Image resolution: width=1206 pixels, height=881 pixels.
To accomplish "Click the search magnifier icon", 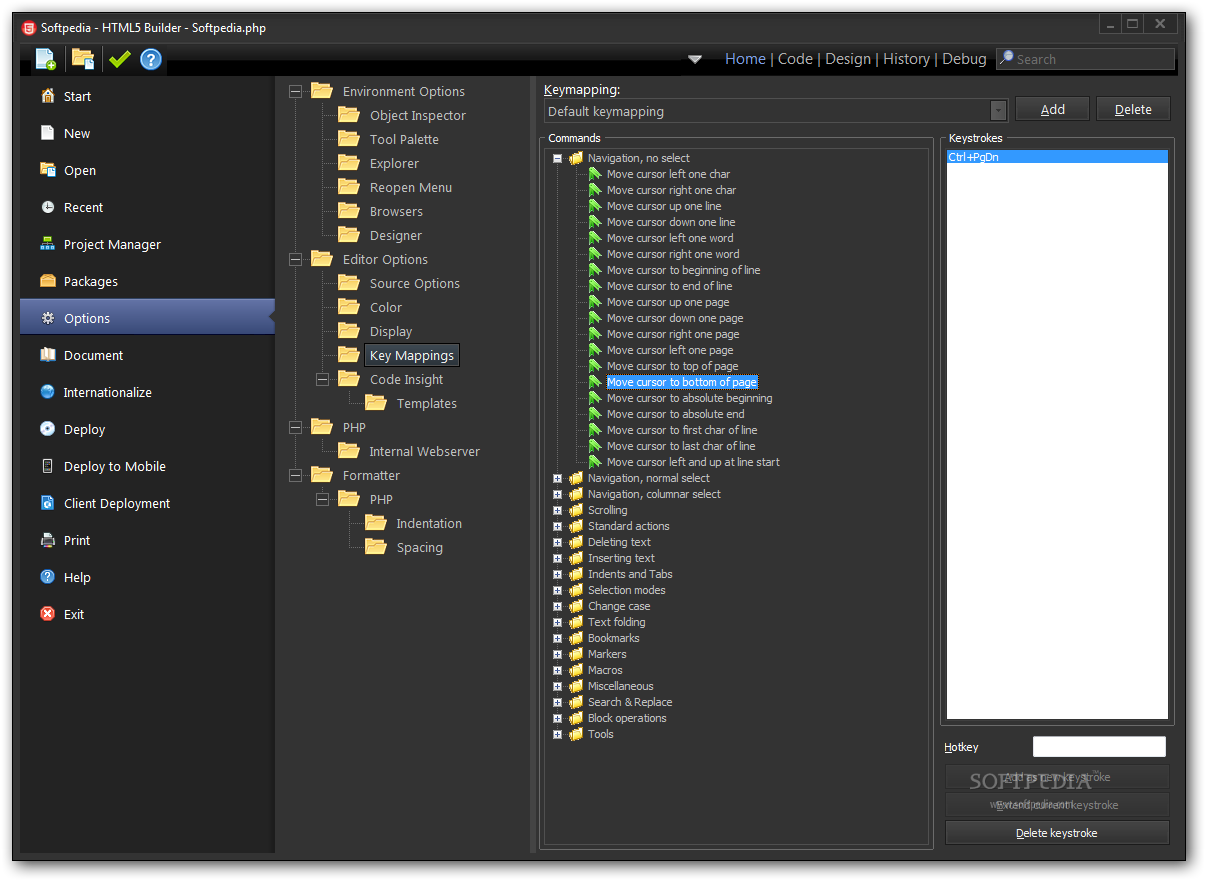I will click(x=1006, y=58).
